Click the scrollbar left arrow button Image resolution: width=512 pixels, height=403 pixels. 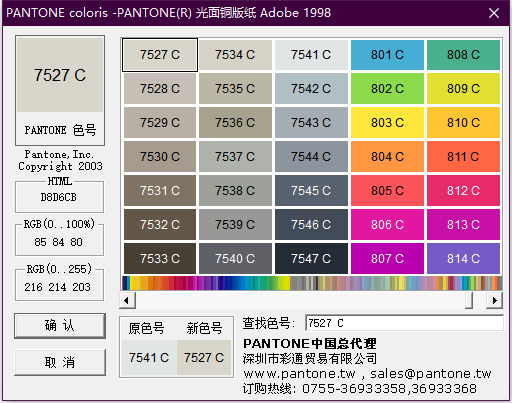tap(127, 300)
